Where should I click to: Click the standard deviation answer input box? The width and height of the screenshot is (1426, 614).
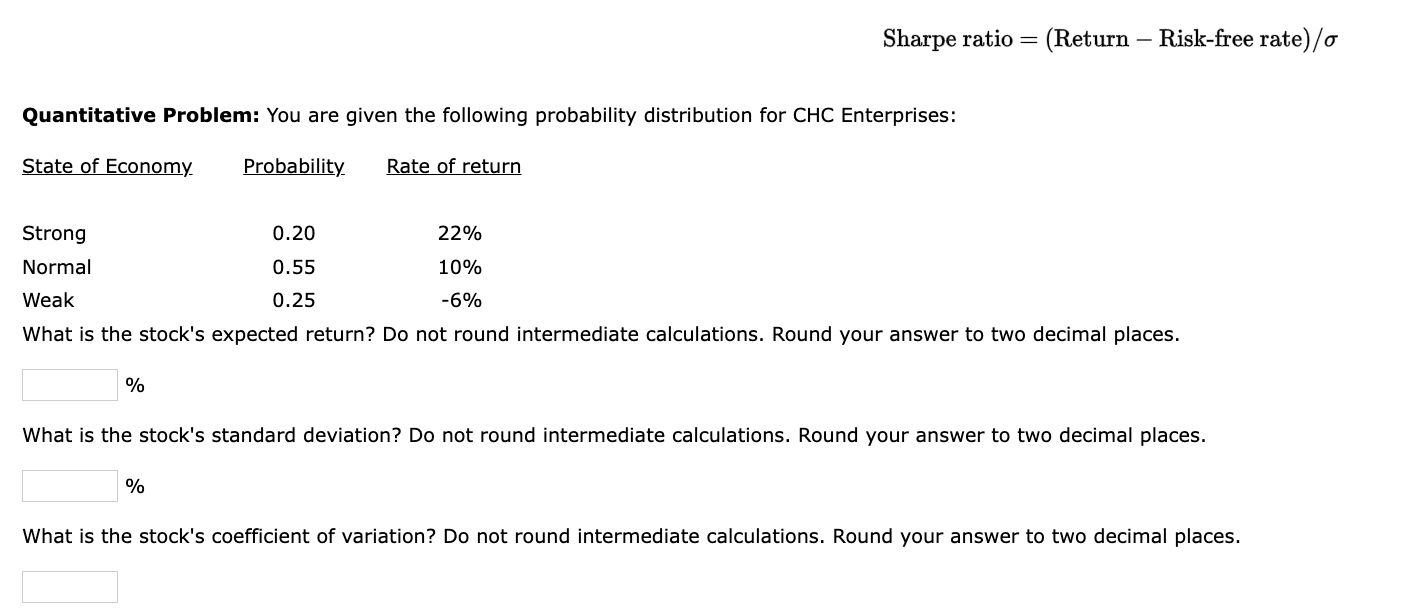(69, 486)
